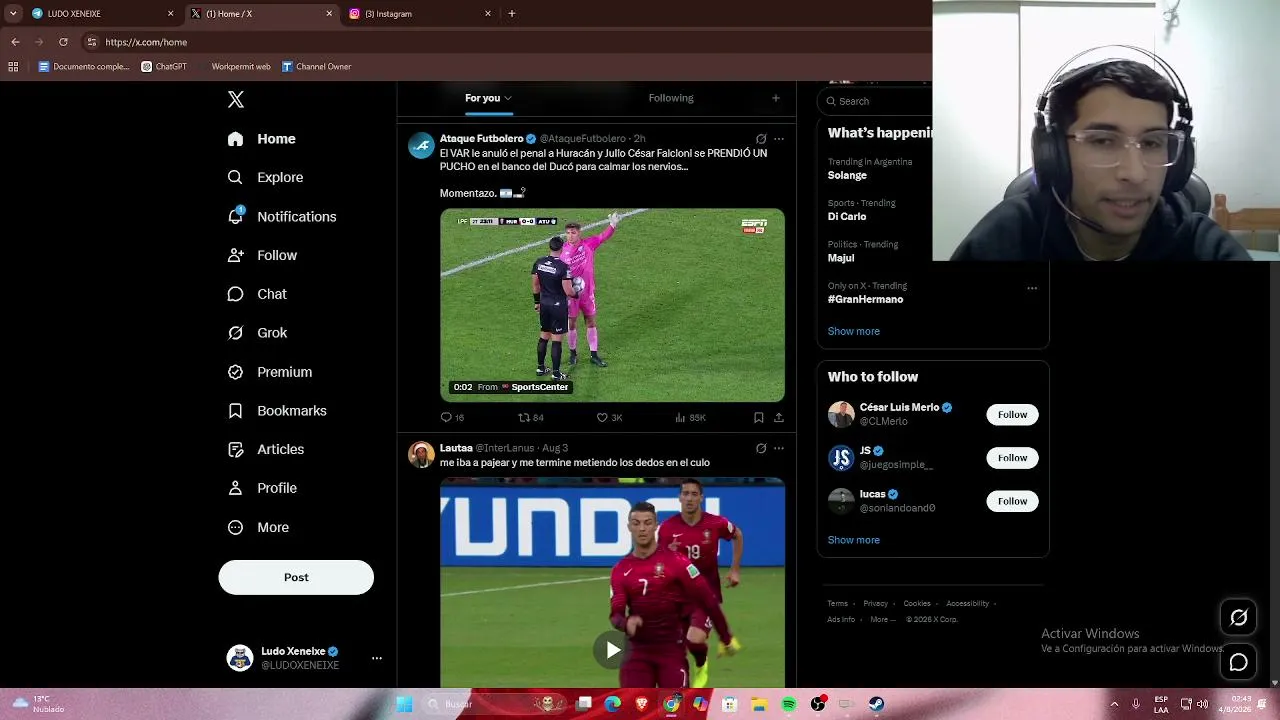The width and height of the screenshot is (1280, 720).
Task: Play the Lautaa post video
Action: [613, 650]
